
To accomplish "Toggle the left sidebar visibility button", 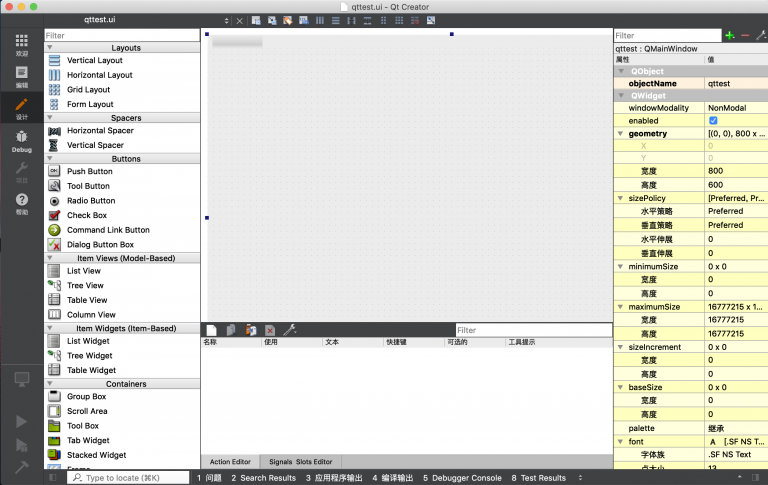I will 53,478.
